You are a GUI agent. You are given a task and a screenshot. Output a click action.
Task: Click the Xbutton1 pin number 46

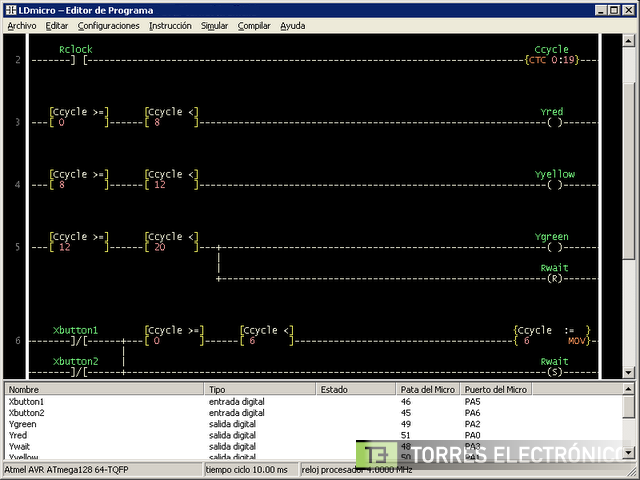(x=406, y=402)
